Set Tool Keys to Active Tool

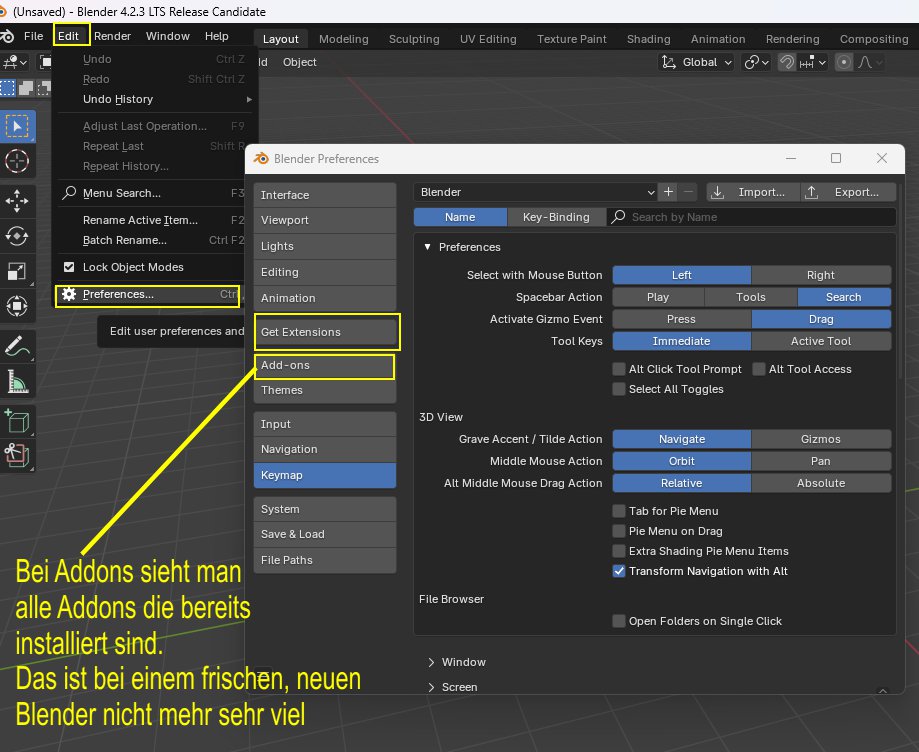(821, 341)
